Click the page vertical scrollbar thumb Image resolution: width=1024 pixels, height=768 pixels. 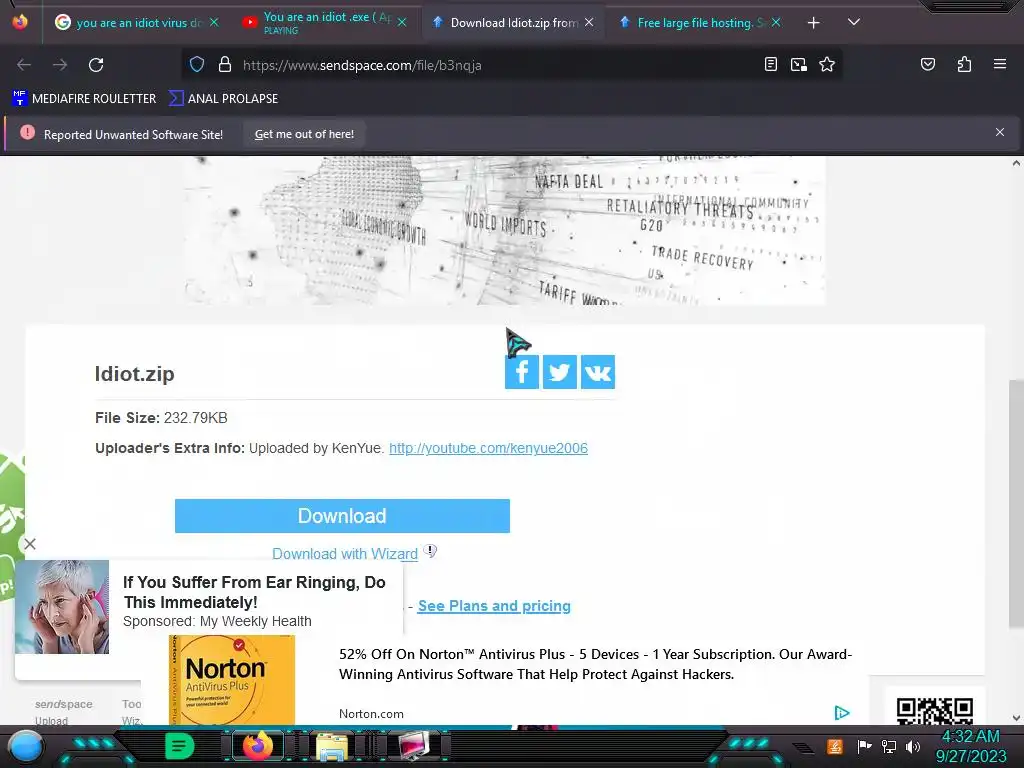[x=1016, y=503]
